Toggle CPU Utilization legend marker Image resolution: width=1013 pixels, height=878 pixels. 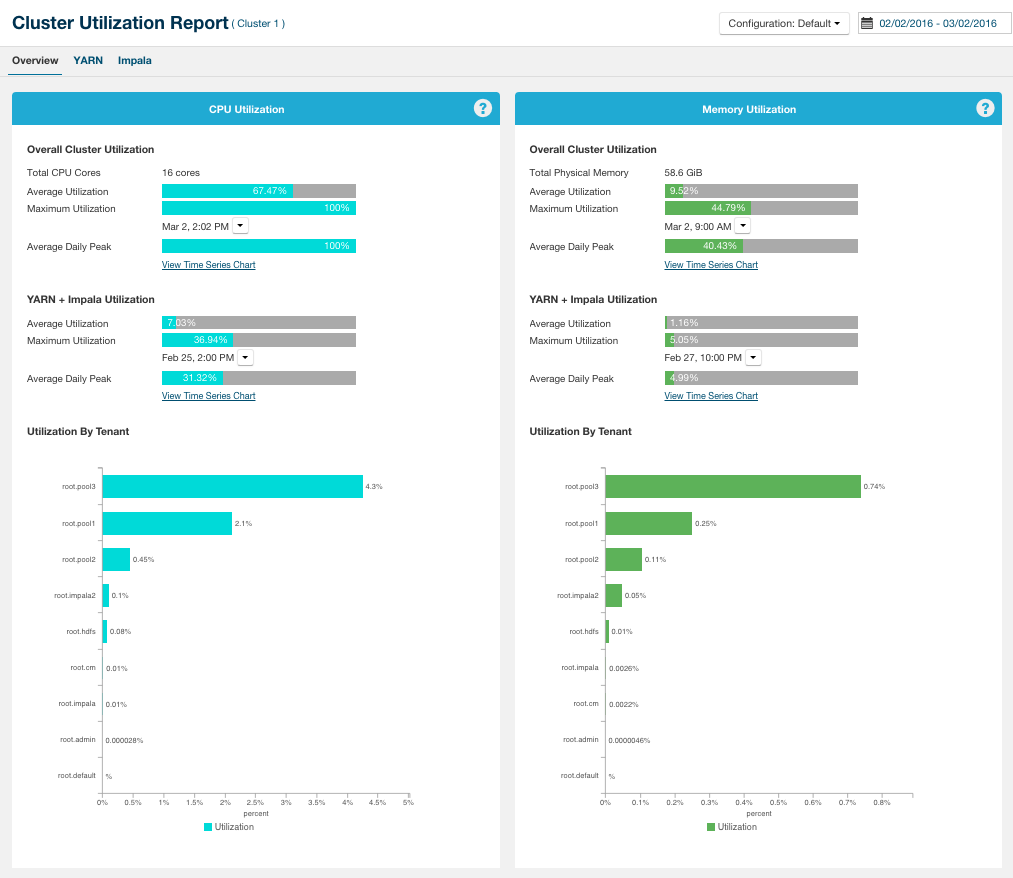coord(208,827)
